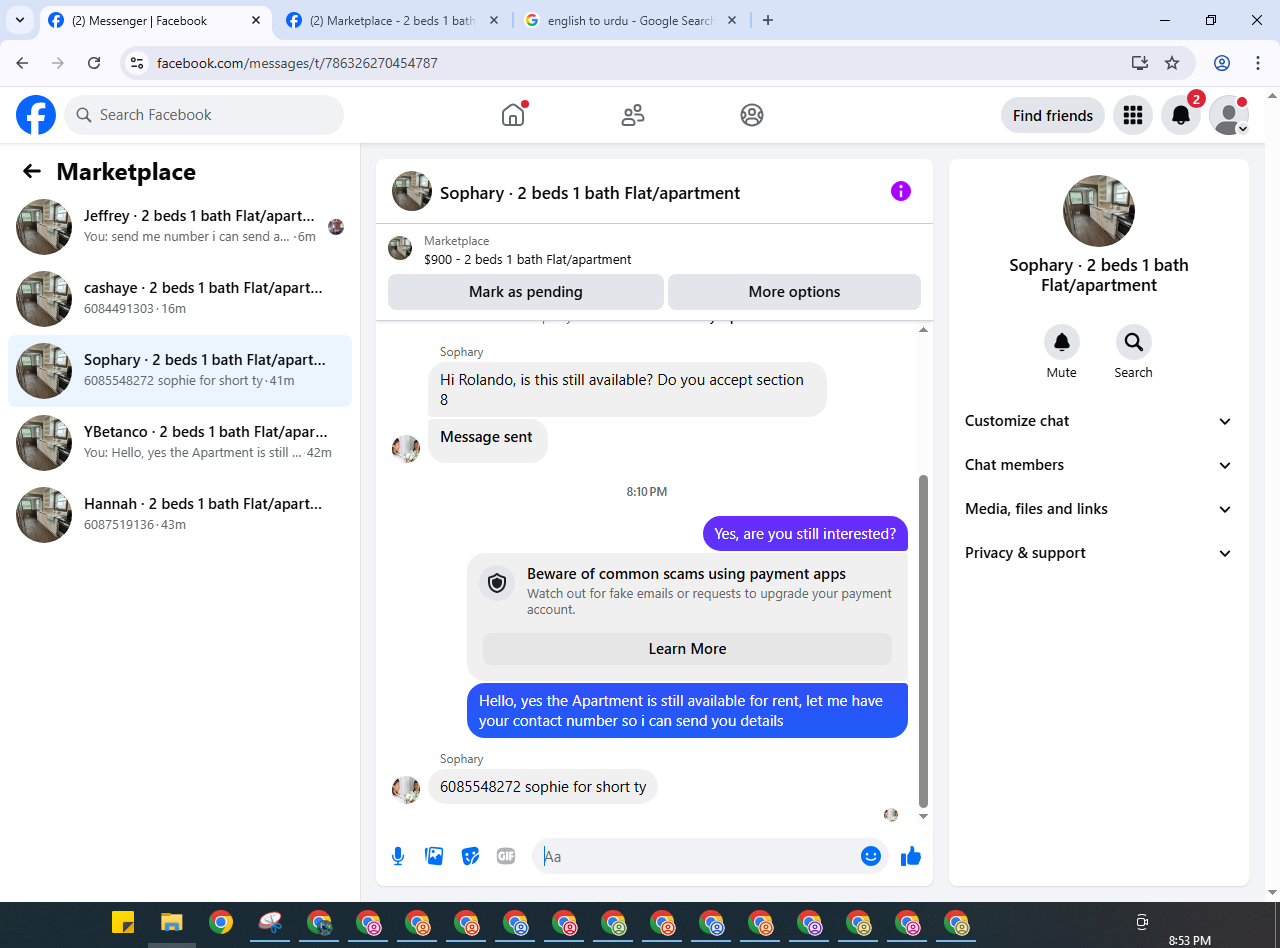Open the Home feed icon
The image size is (1280, 948).
513,115
